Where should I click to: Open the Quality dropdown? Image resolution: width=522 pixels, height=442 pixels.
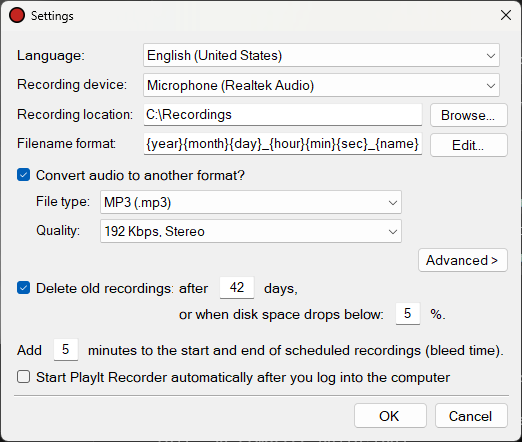point(251,231)
